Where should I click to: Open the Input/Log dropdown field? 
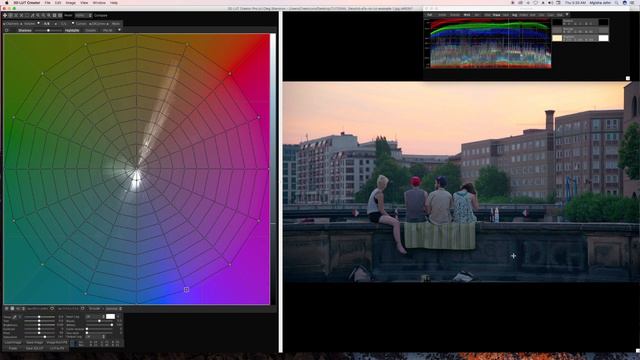point(95,317)
